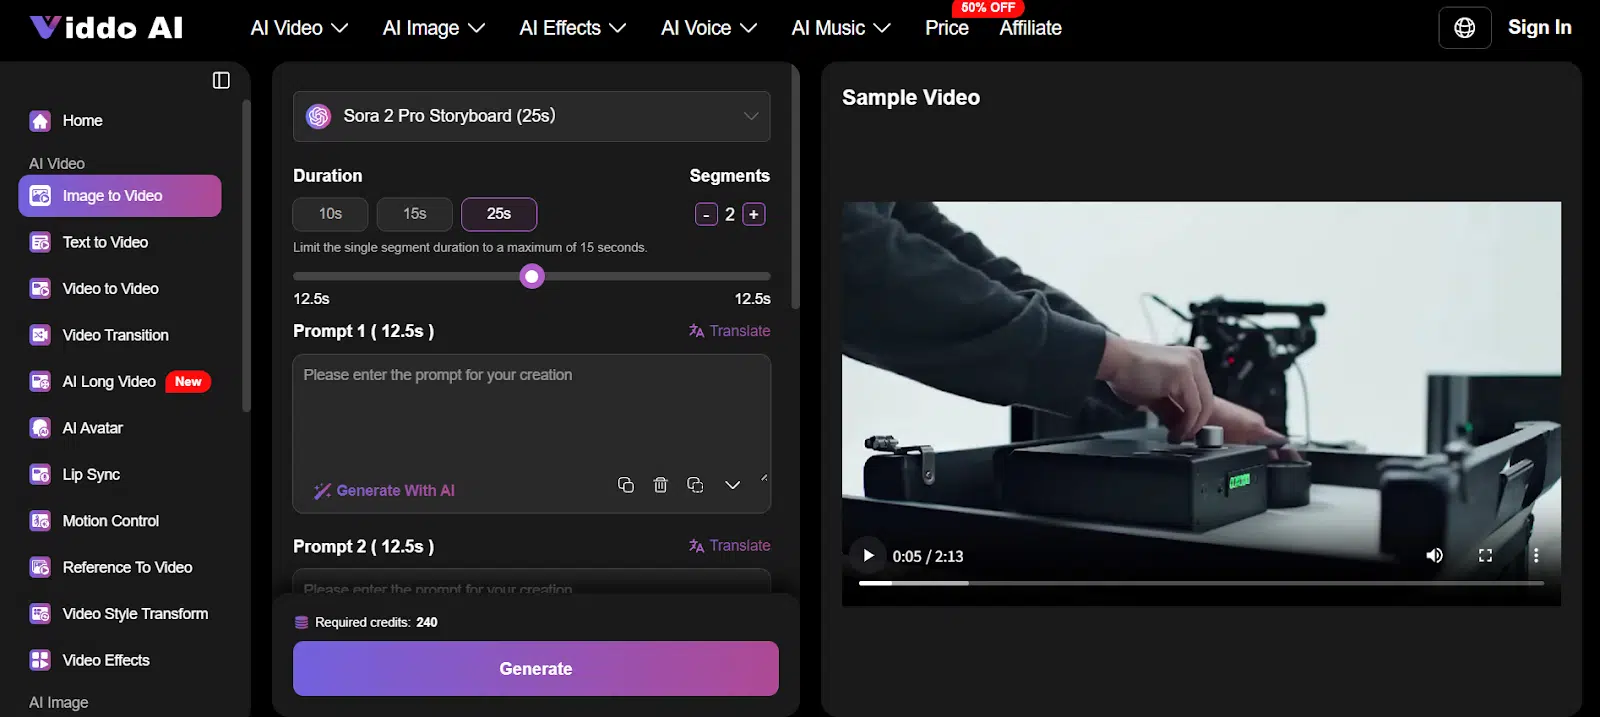The width and height of the screenshot is (1600, 717).
Task: Expand the AI Image menu
Action: [x=433, y=28]
